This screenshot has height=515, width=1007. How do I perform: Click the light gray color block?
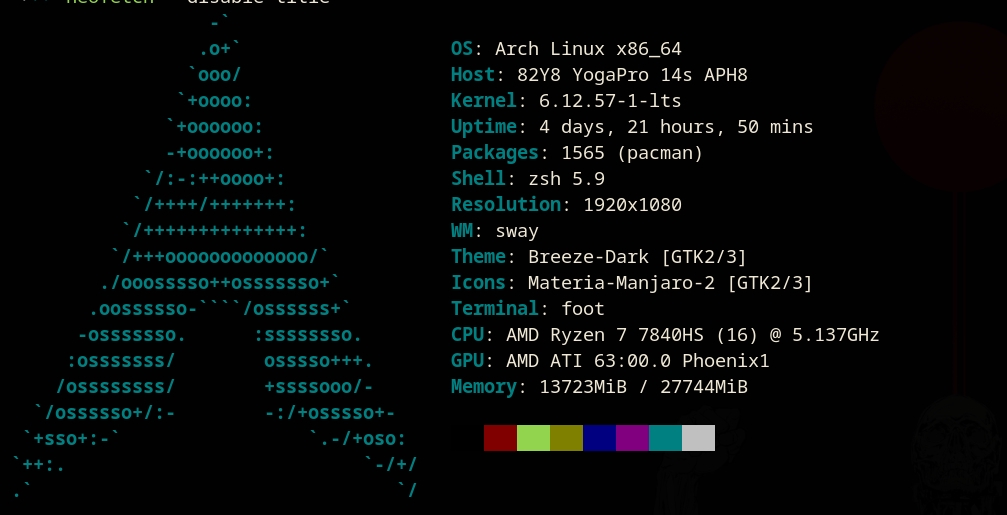(698, 438)
